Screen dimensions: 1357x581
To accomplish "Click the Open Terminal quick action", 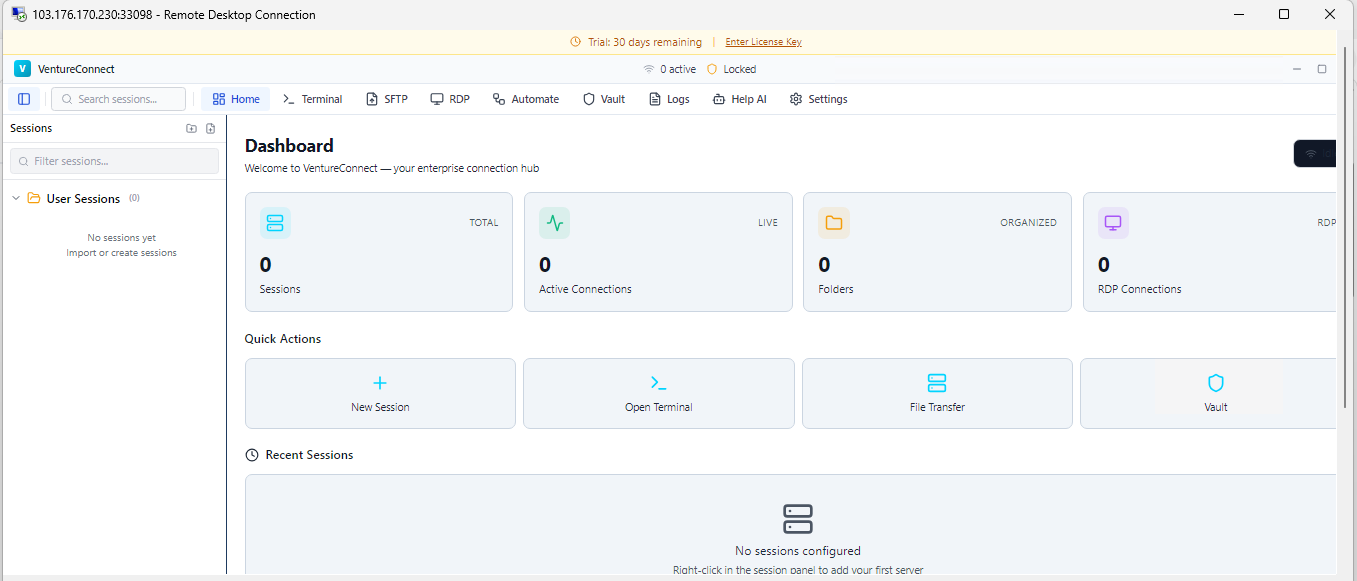I will pyautogui.click(x=659, y=393).
